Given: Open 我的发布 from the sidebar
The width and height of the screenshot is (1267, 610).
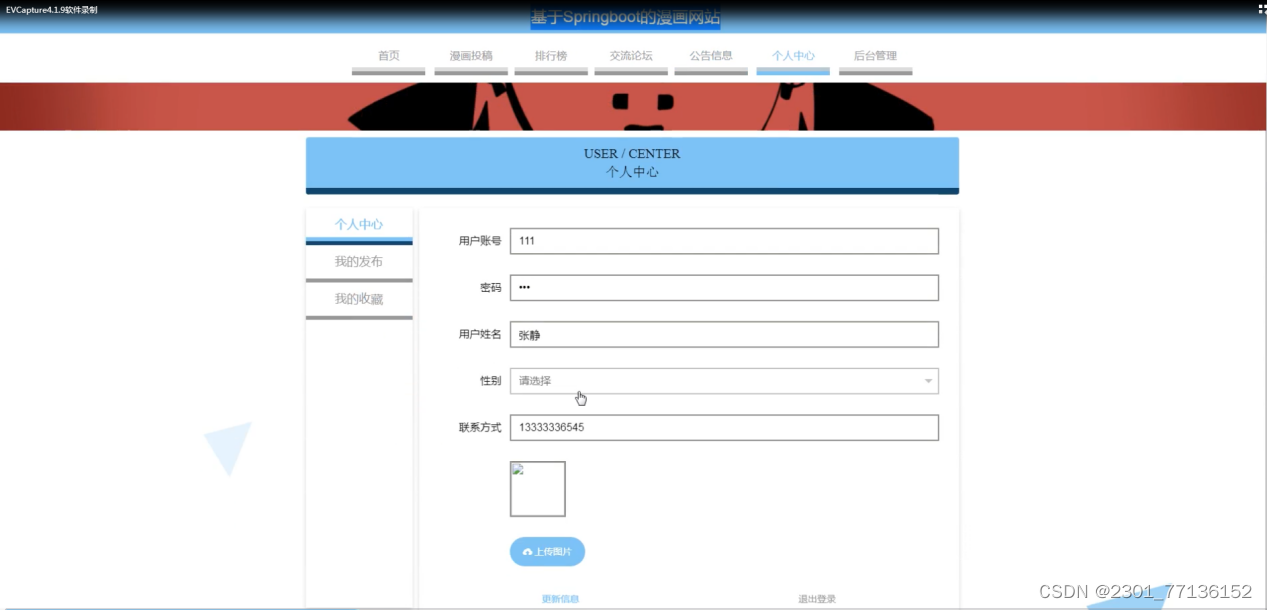Looking at the screenshot, I should click(x=358, y=261).
